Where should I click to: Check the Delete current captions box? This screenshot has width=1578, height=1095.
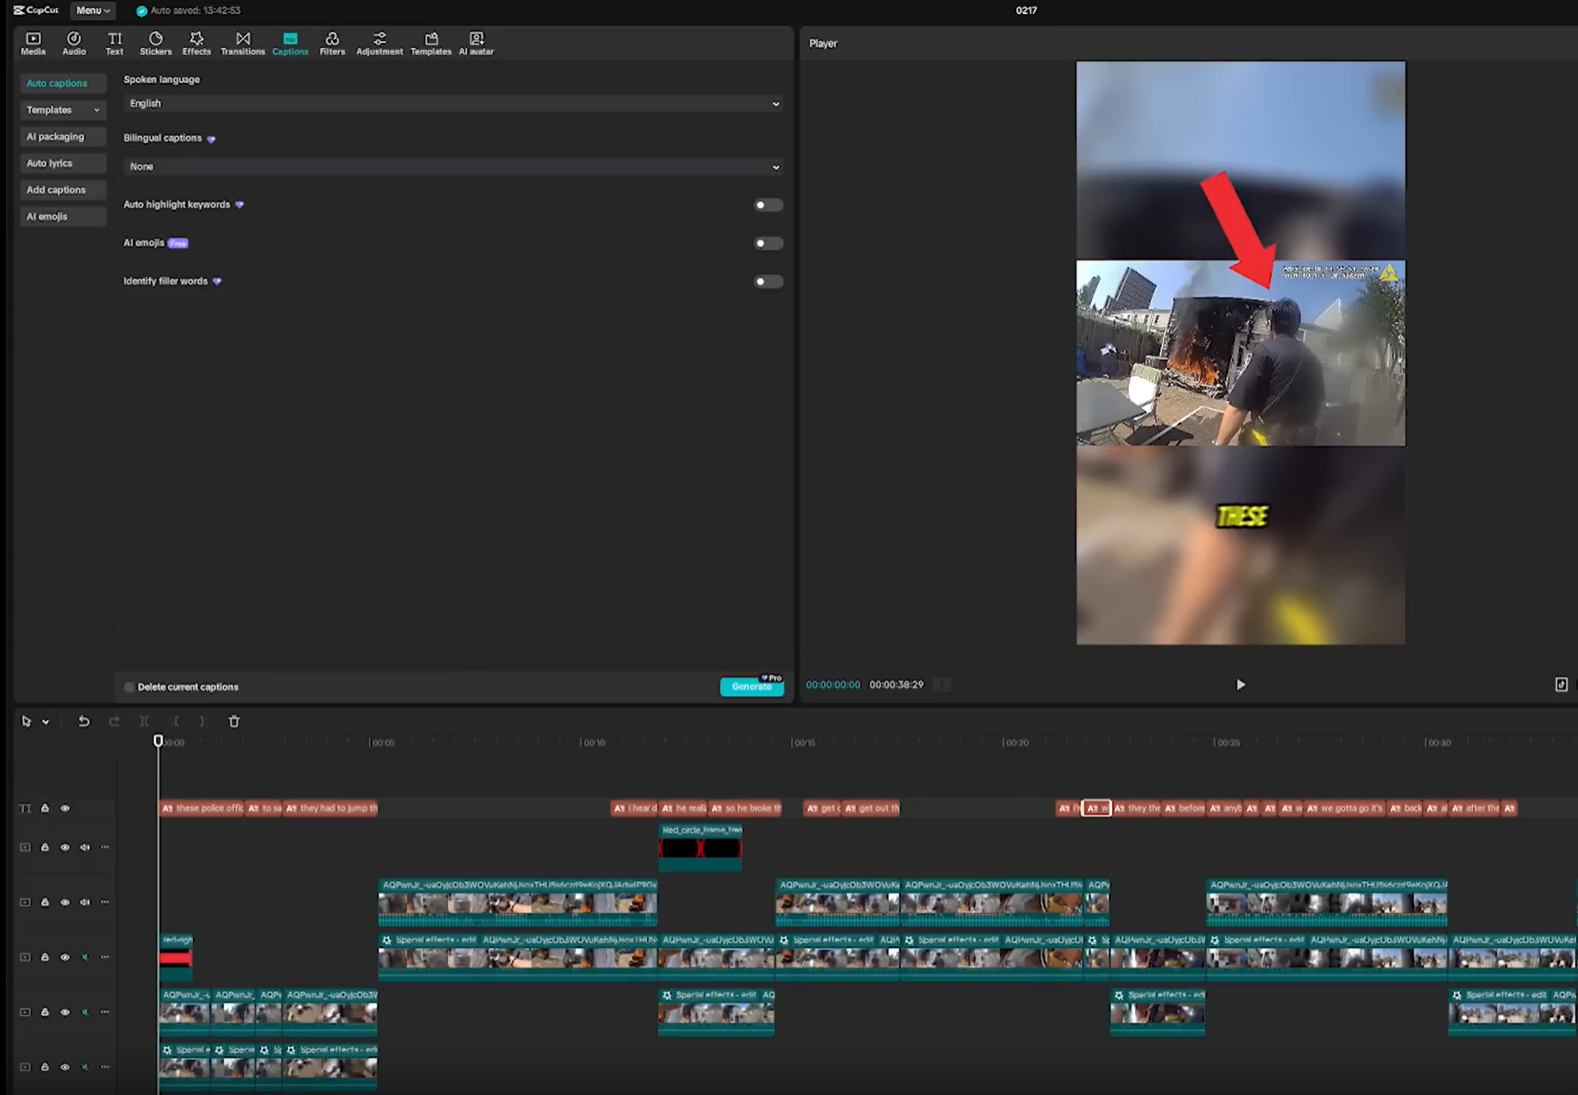pyautogui.click(x=129, y=687)
